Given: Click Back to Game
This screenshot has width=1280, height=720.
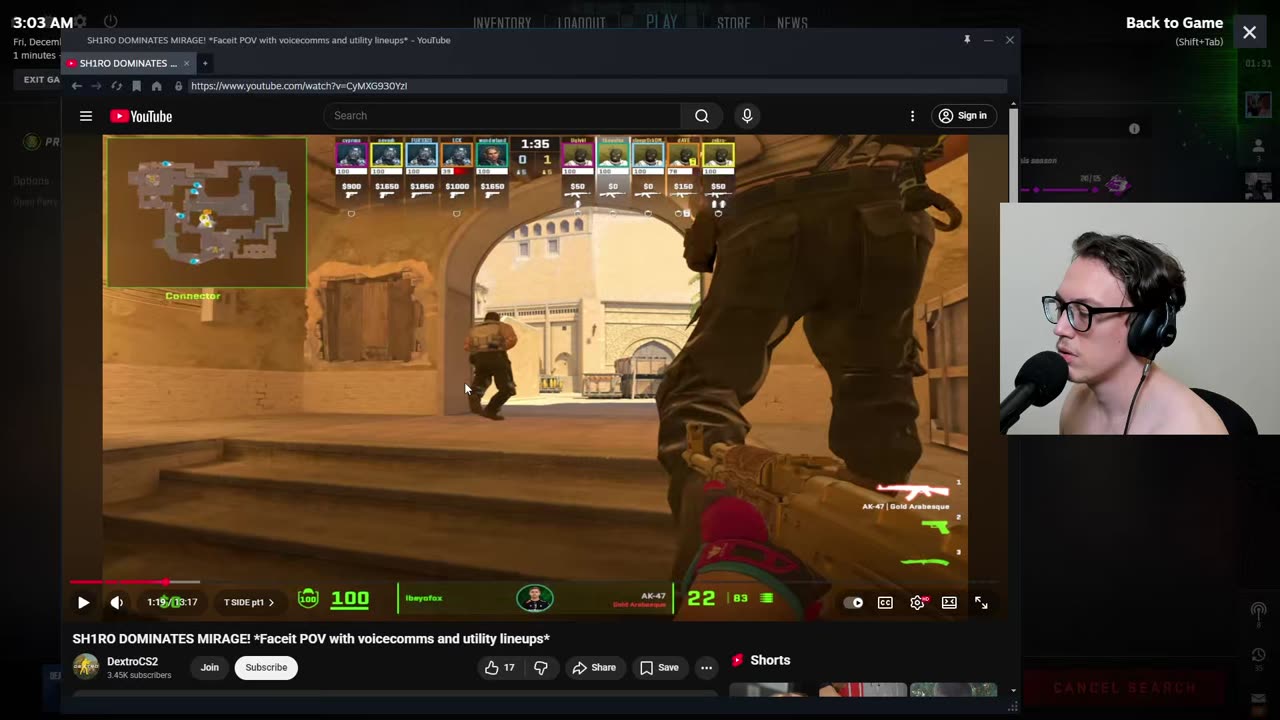Looking at the screenshot, I should pos(1174,23).
